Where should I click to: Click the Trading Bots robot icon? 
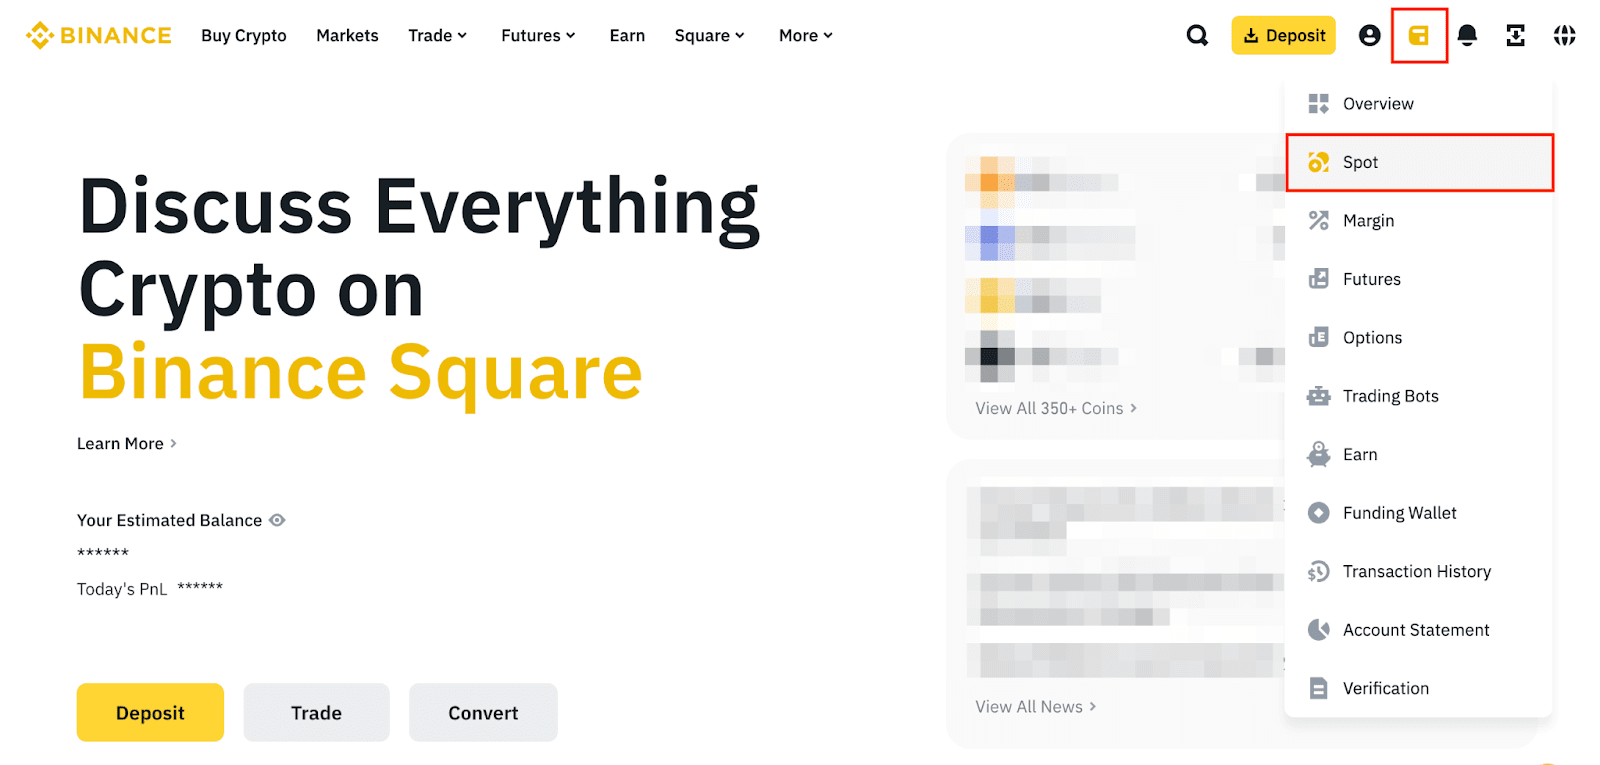(x=1319, y=396)
